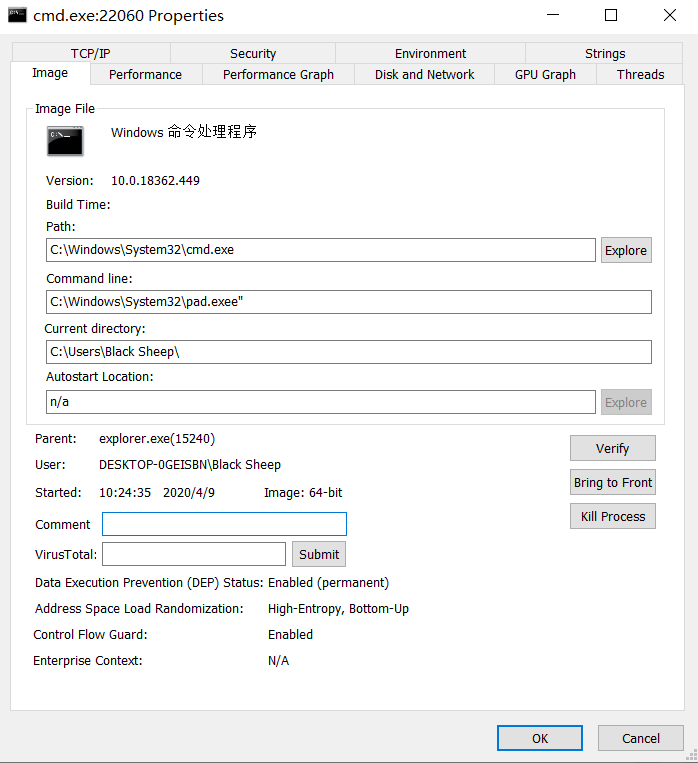Switch to the GPU Graph tab
698x763 pixels.
tap(545, 74)
